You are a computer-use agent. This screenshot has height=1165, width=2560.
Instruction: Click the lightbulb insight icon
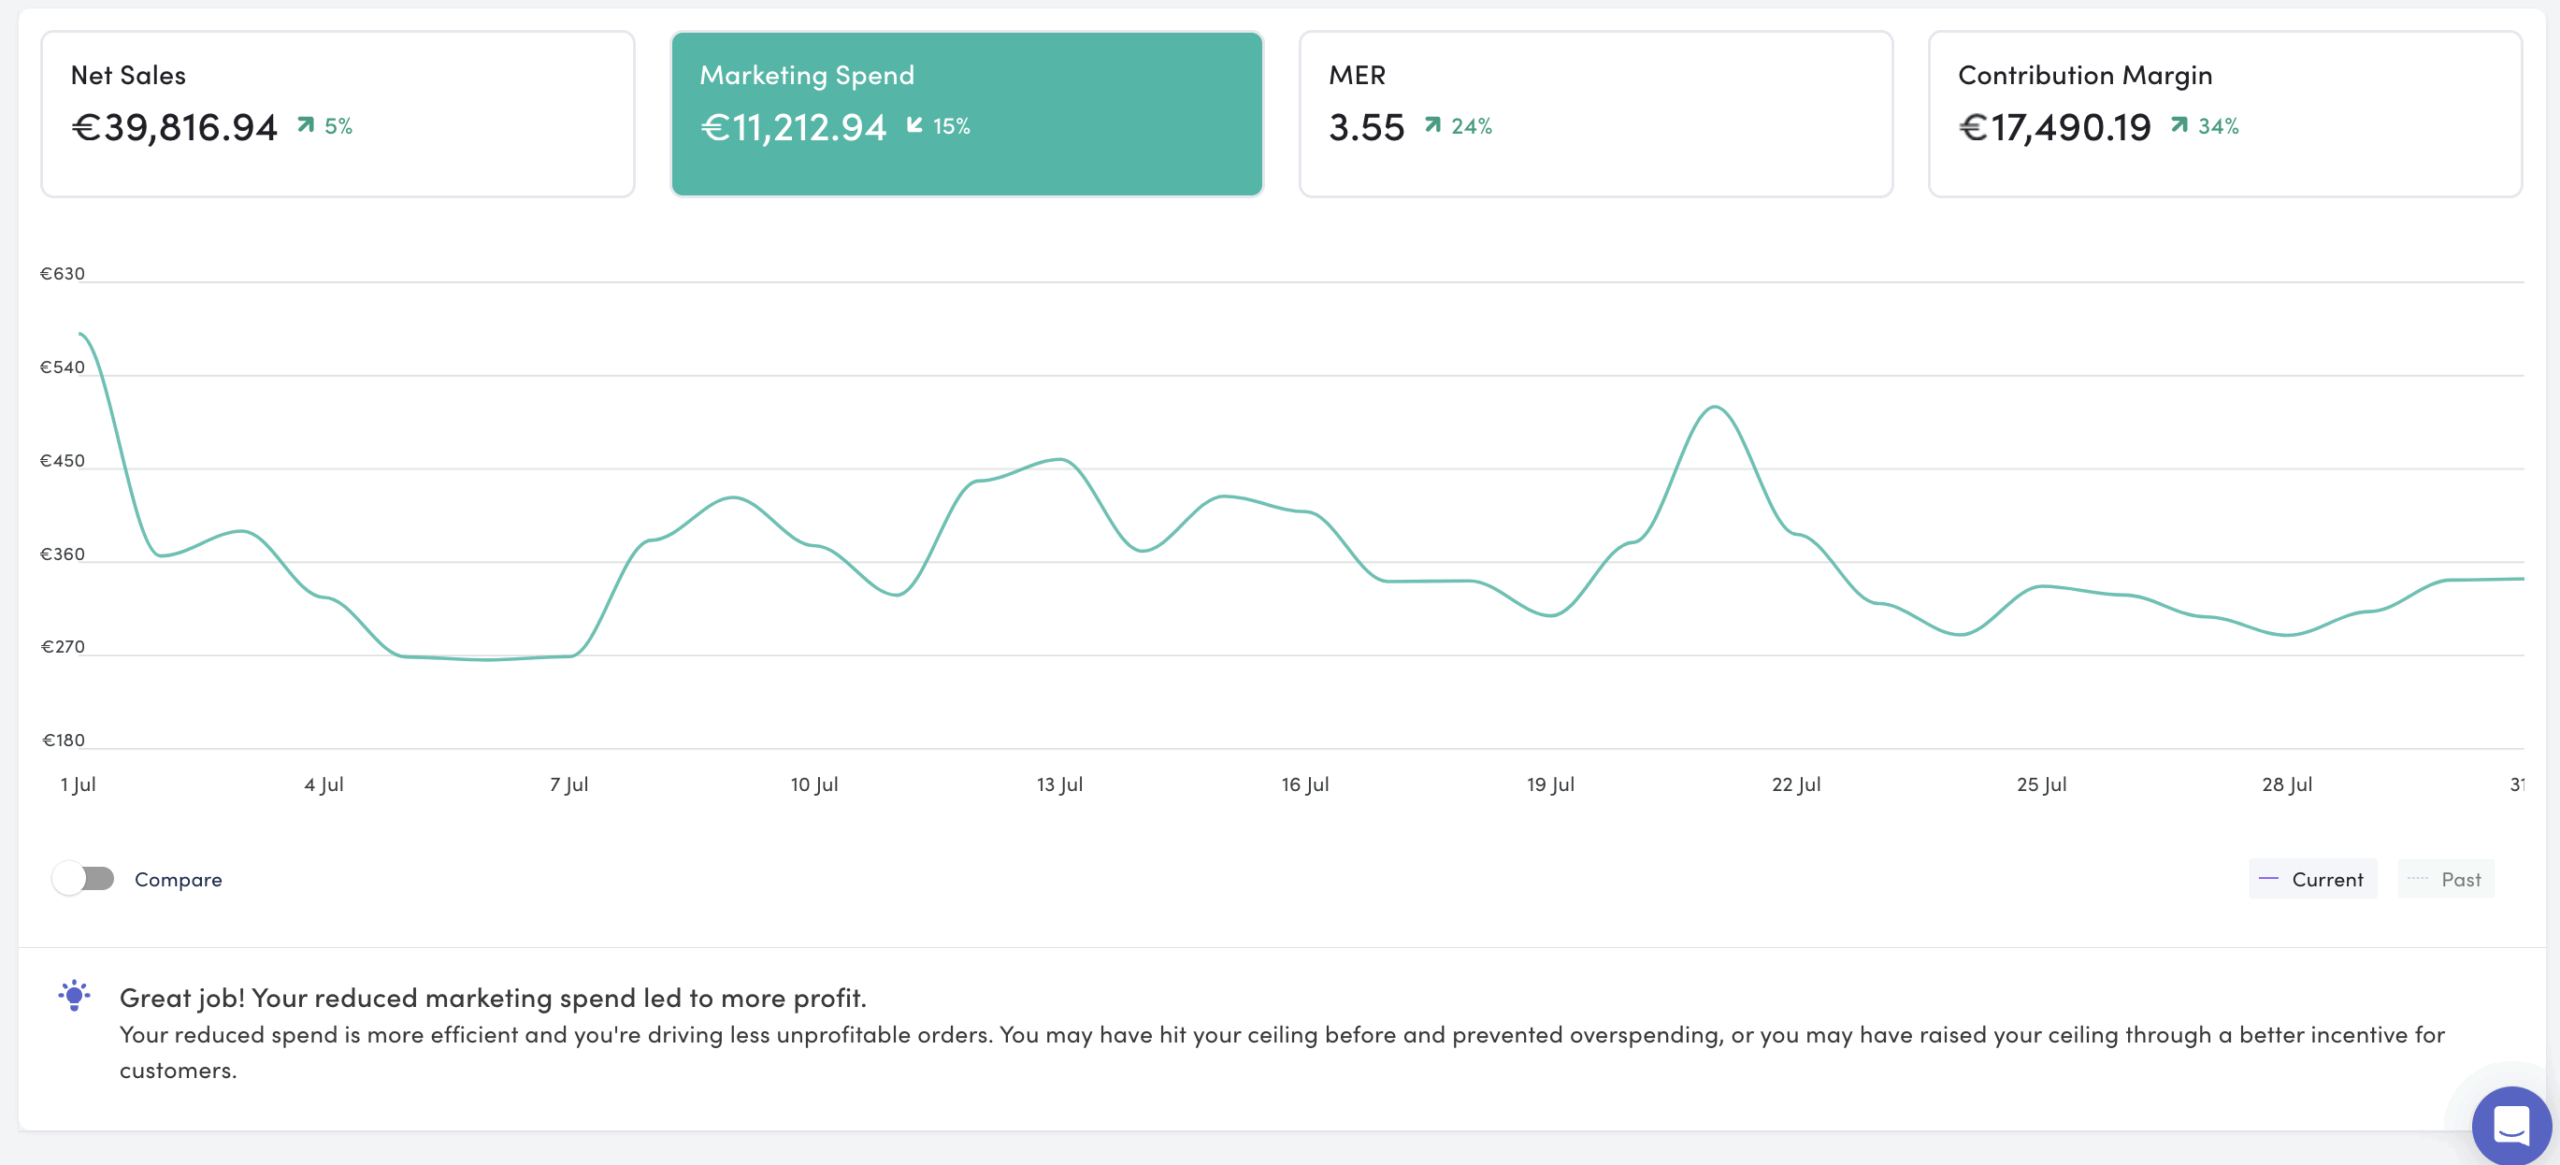click(74, 996)
